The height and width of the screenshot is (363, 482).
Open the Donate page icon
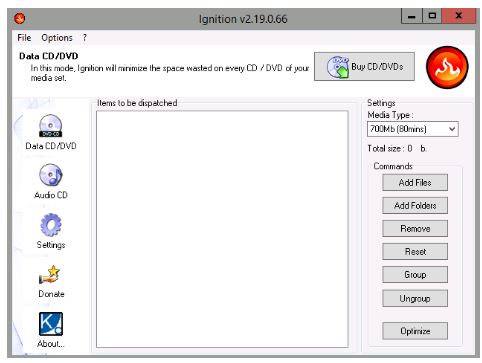pyautogui.click(x=51, y=274)
